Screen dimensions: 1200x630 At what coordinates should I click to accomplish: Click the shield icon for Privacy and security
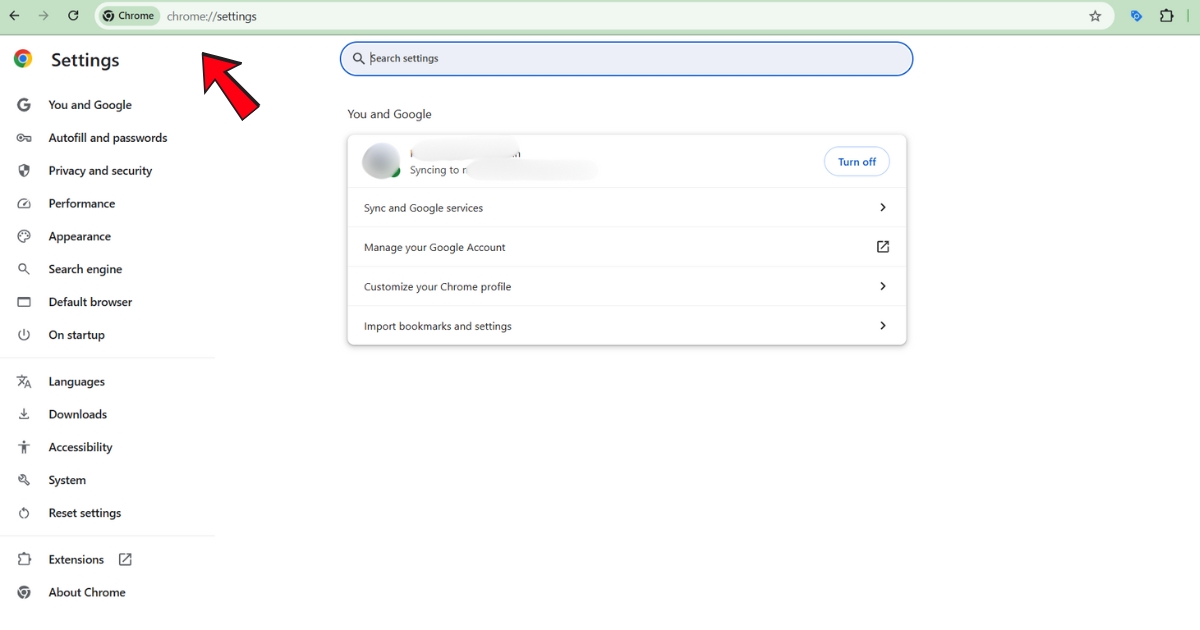point(23,170)
